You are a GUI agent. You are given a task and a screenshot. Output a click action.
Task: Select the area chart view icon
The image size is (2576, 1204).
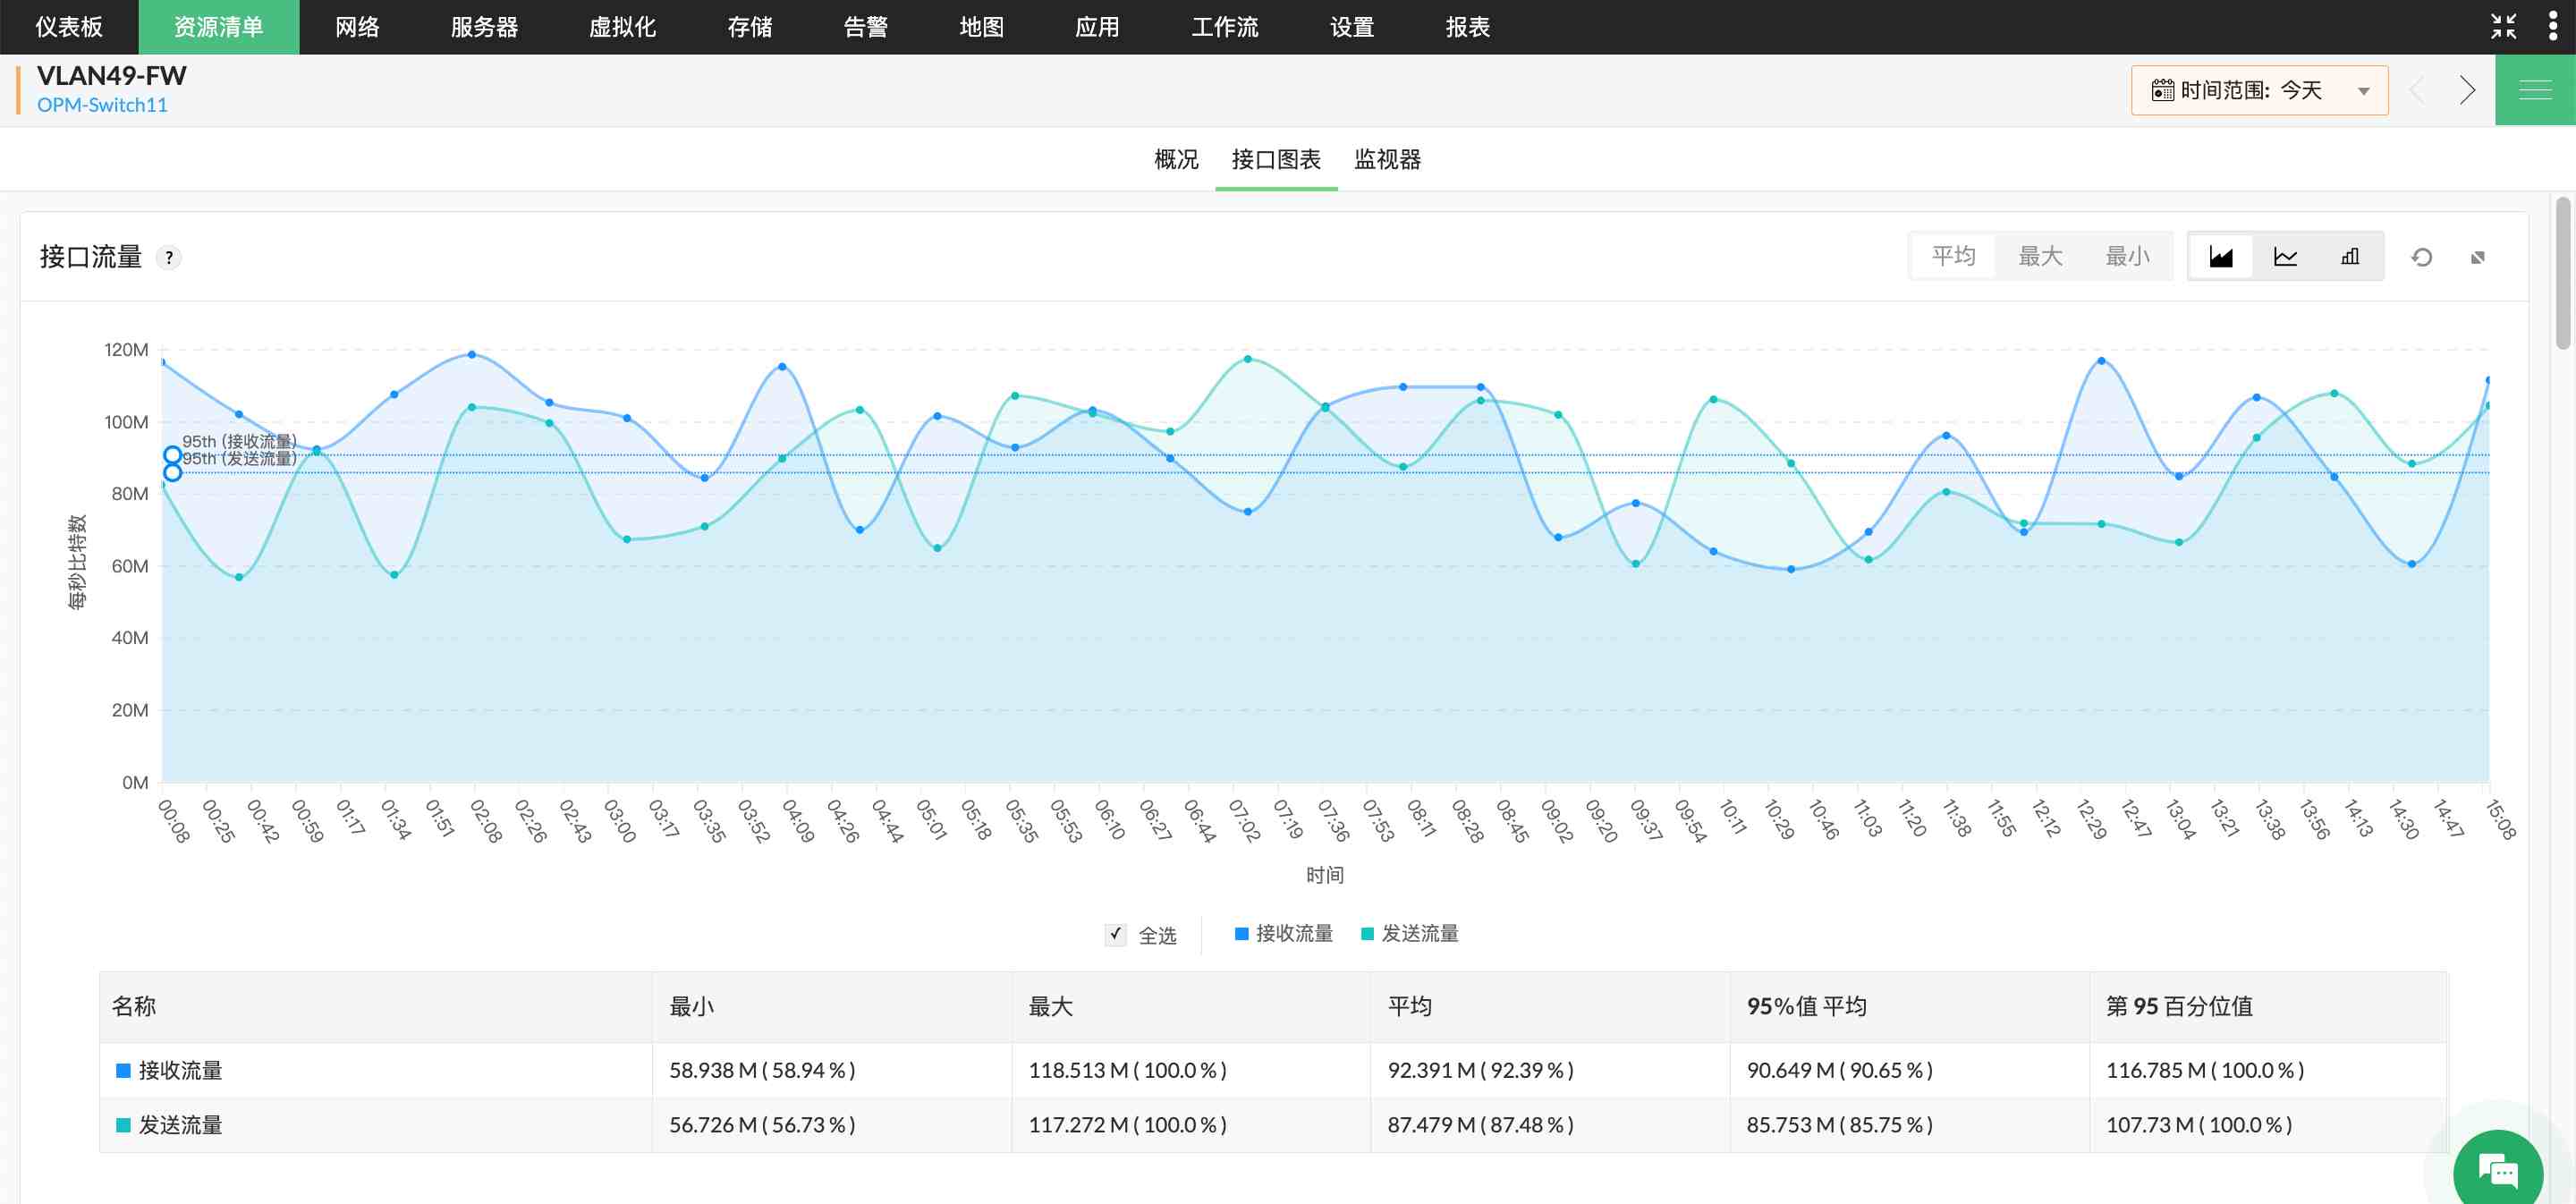coord(2221,256)
